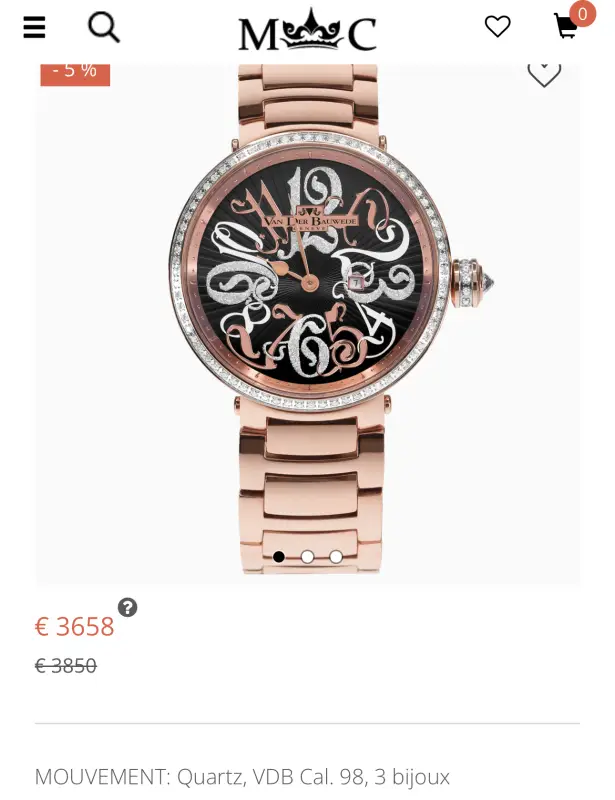Click the -5 % discount badge
This screenshot has width=615, height=800.
pyautogui.click(x=75, y=74)
